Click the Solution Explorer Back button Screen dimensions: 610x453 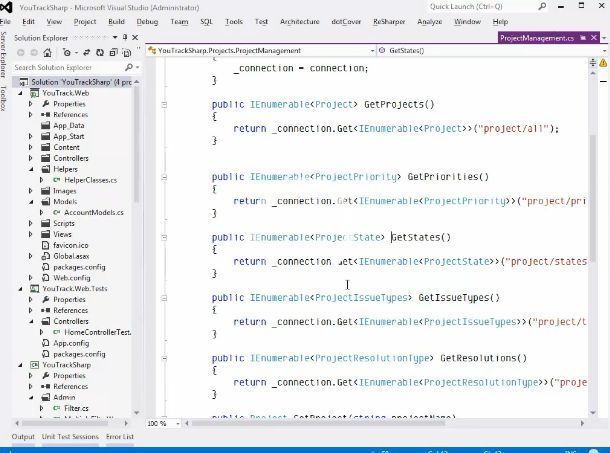[21, 53]
